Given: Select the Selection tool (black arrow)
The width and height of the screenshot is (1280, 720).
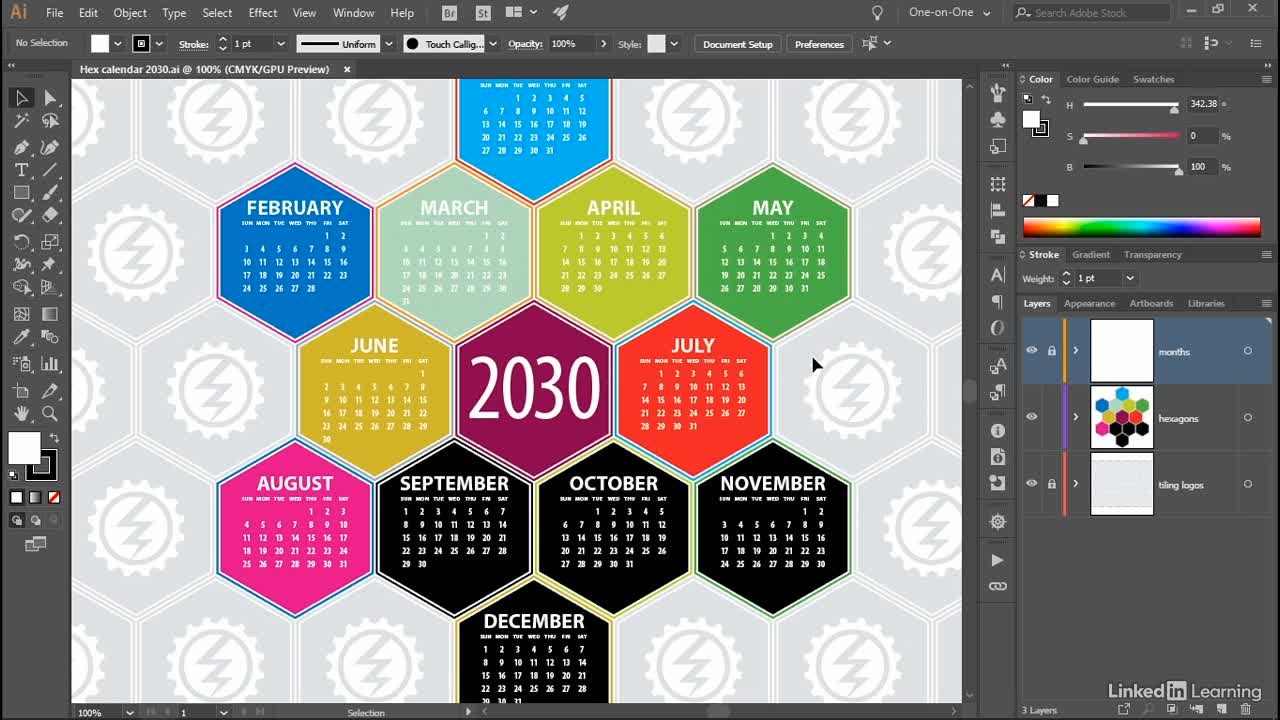Looking at the screenshot, I should [21, 98].
